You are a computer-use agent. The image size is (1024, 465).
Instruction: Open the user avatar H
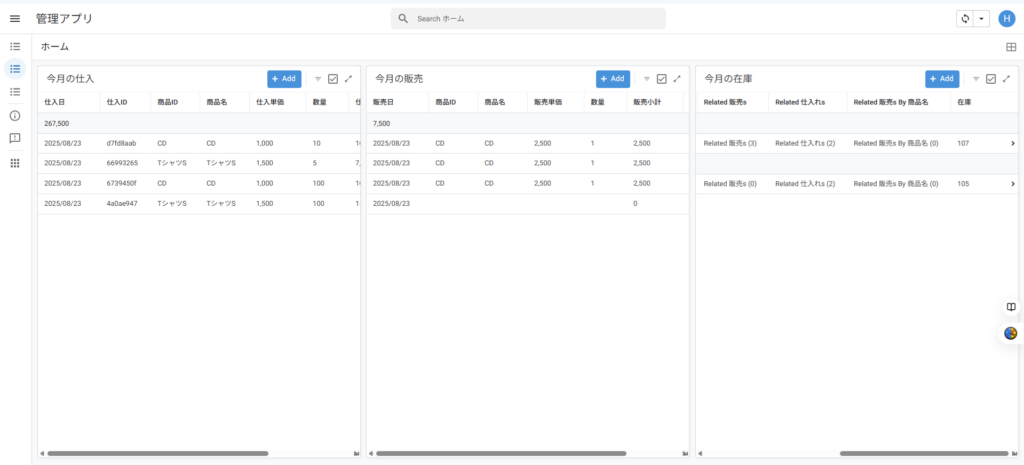(x=1006, y=18)
